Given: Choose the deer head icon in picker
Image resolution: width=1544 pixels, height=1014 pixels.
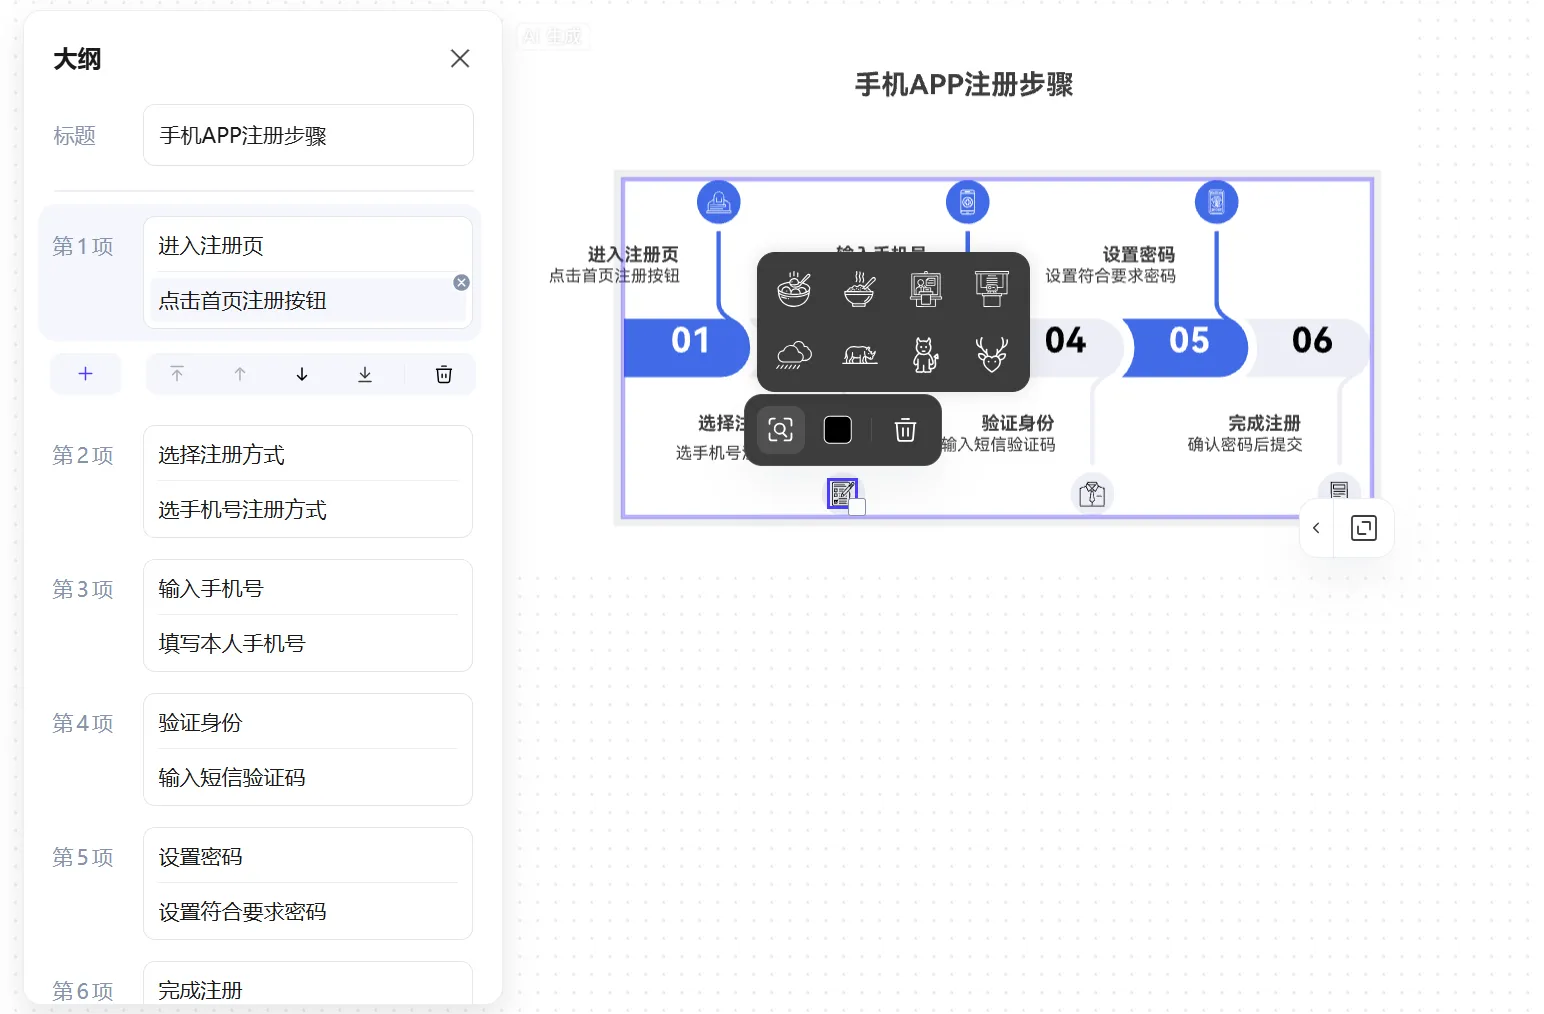Looking at the screenshot, I should 991,354.
